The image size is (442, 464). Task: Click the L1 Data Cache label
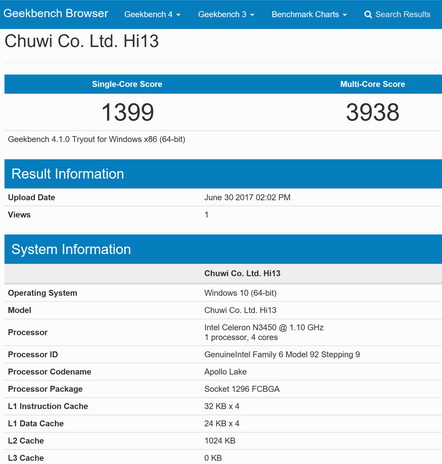click(x=36, y=424)
